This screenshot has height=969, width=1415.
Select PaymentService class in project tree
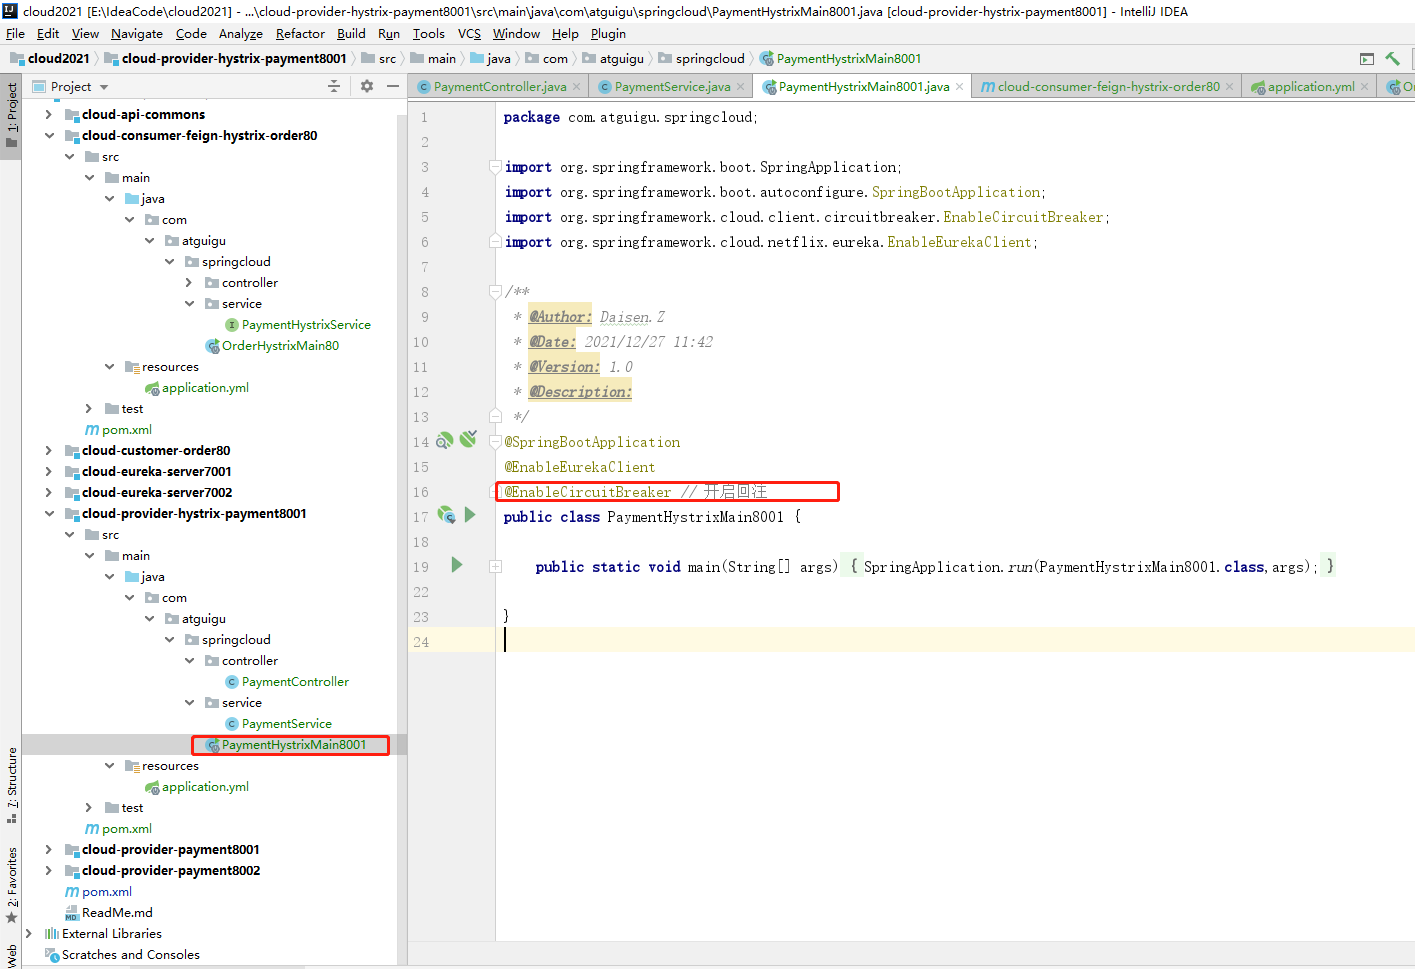(x=278, y=724)
